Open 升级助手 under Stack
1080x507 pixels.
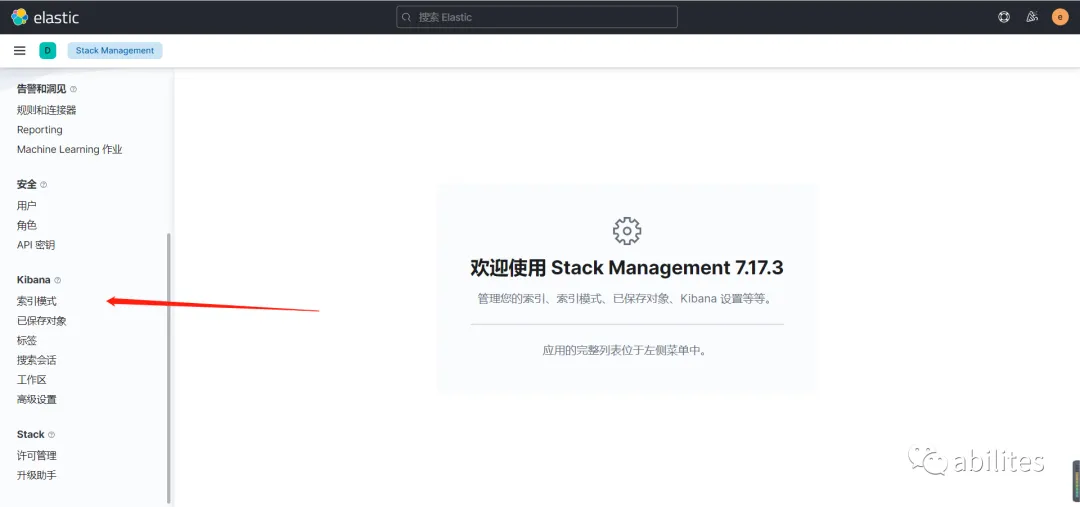[x=37, y=475]
